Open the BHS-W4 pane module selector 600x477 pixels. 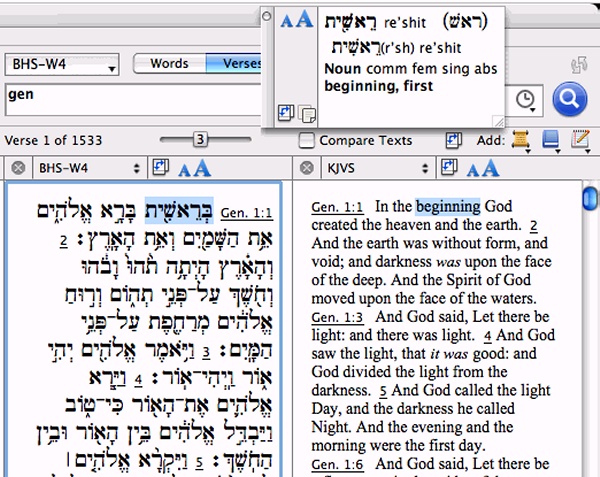89,168
